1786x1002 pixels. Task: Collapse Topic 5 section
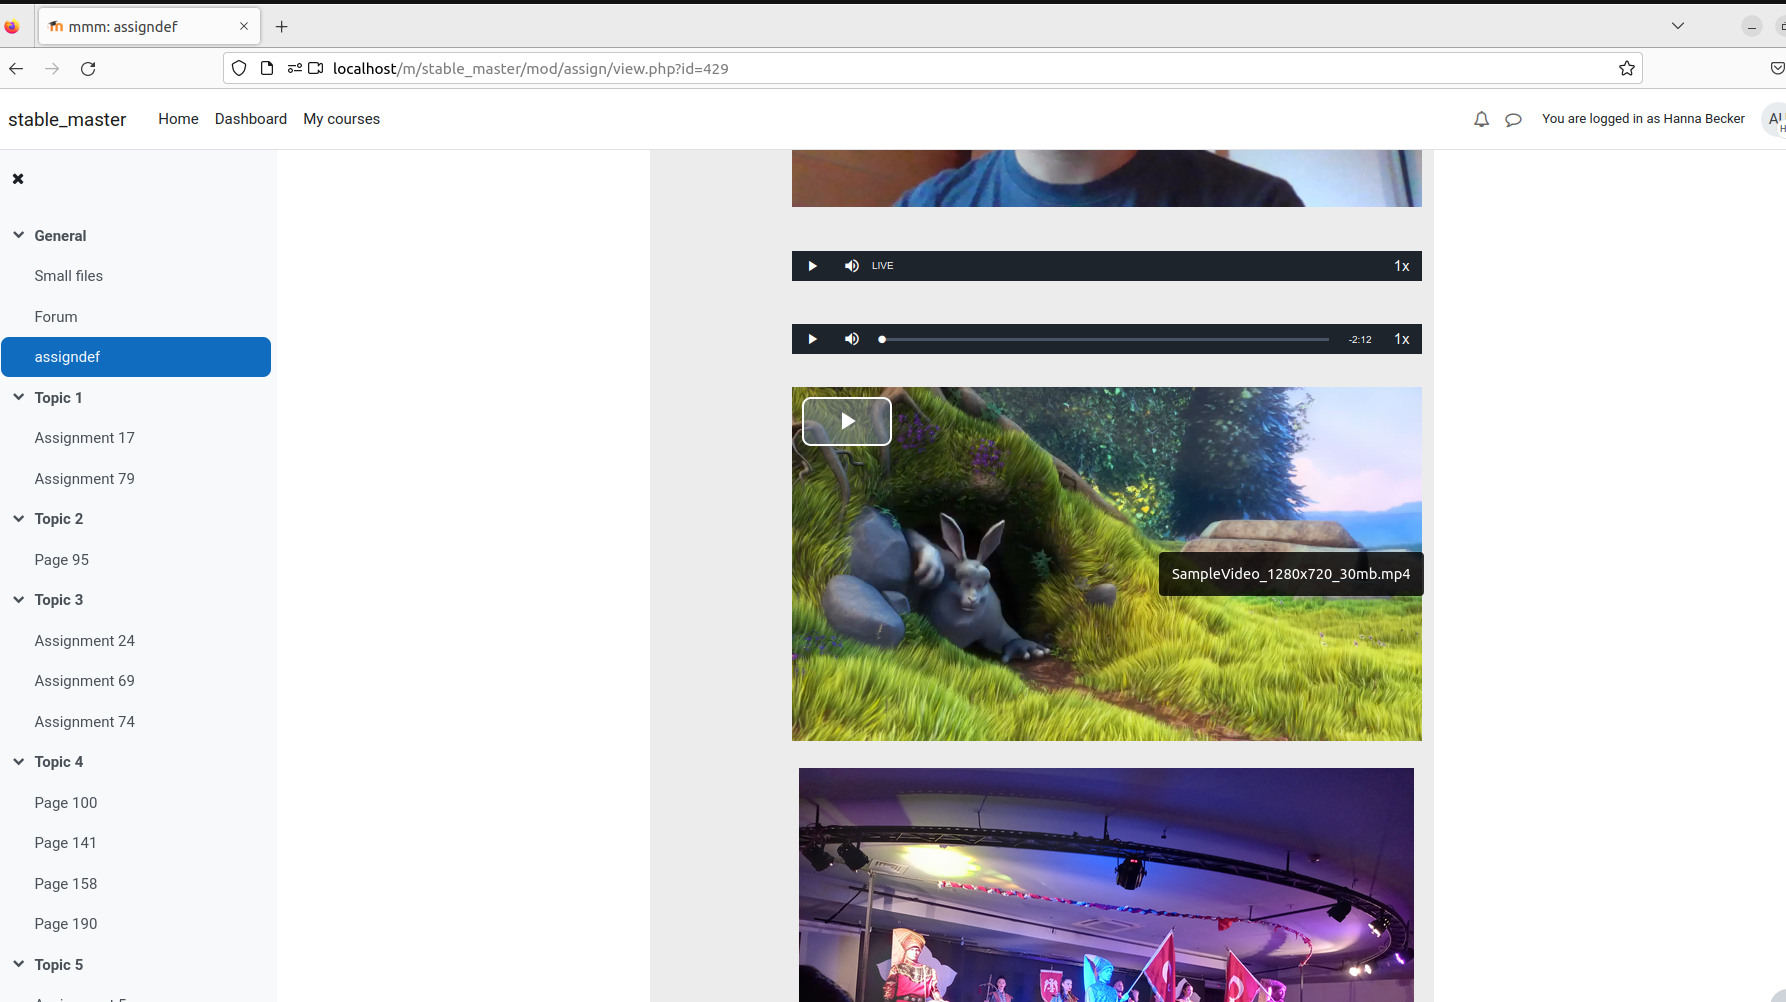18,964
